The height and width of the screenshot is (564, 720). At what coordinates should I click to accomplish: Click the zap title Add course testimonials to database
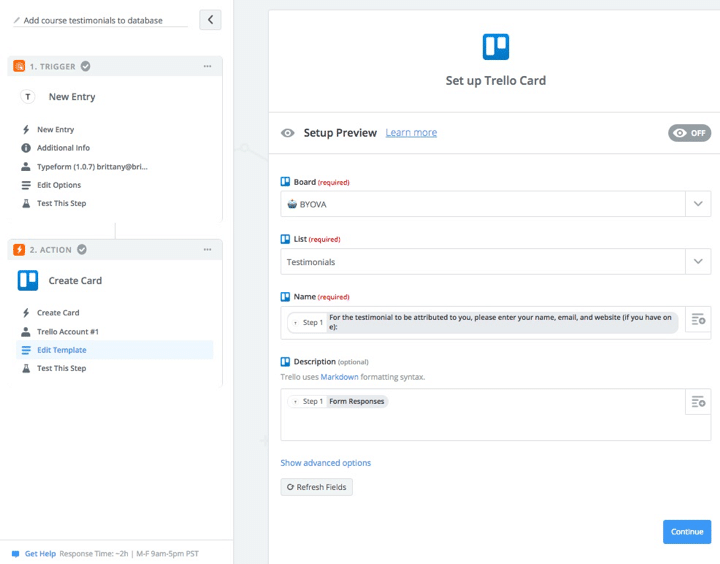93,21
